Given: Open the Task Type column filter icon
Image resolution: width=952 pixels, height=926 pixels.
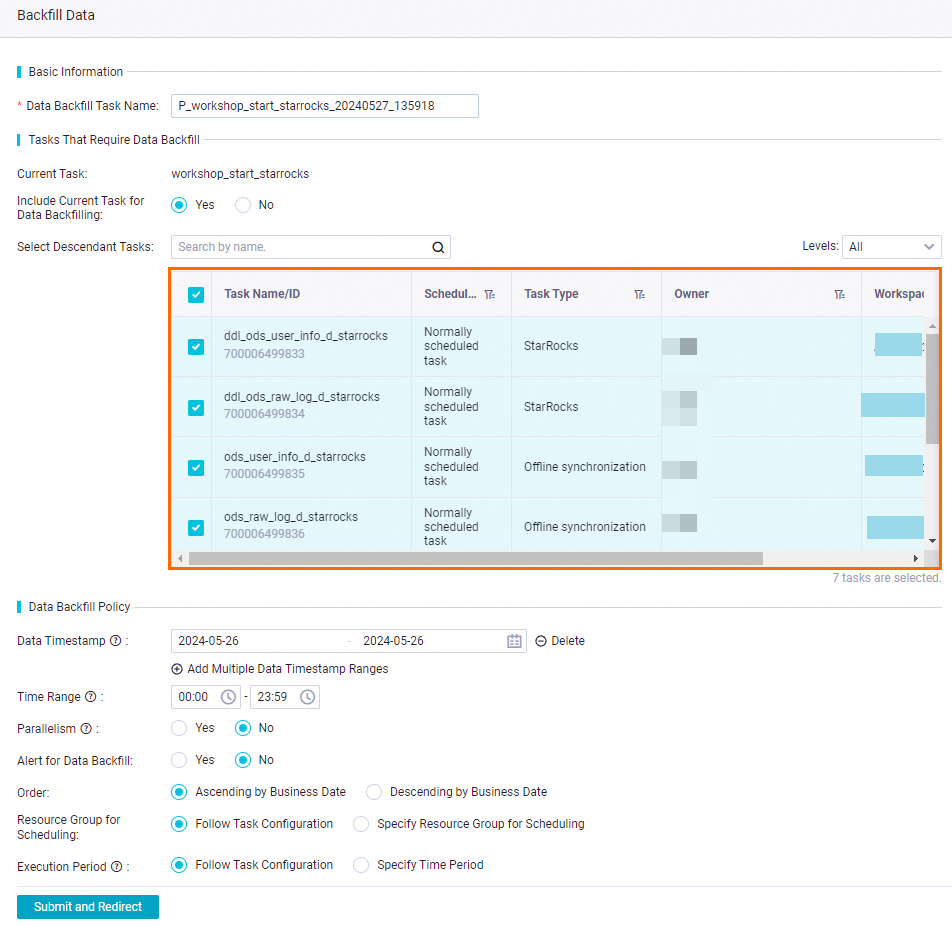Looking at the screenshot, I should click(x=639, y=294).
